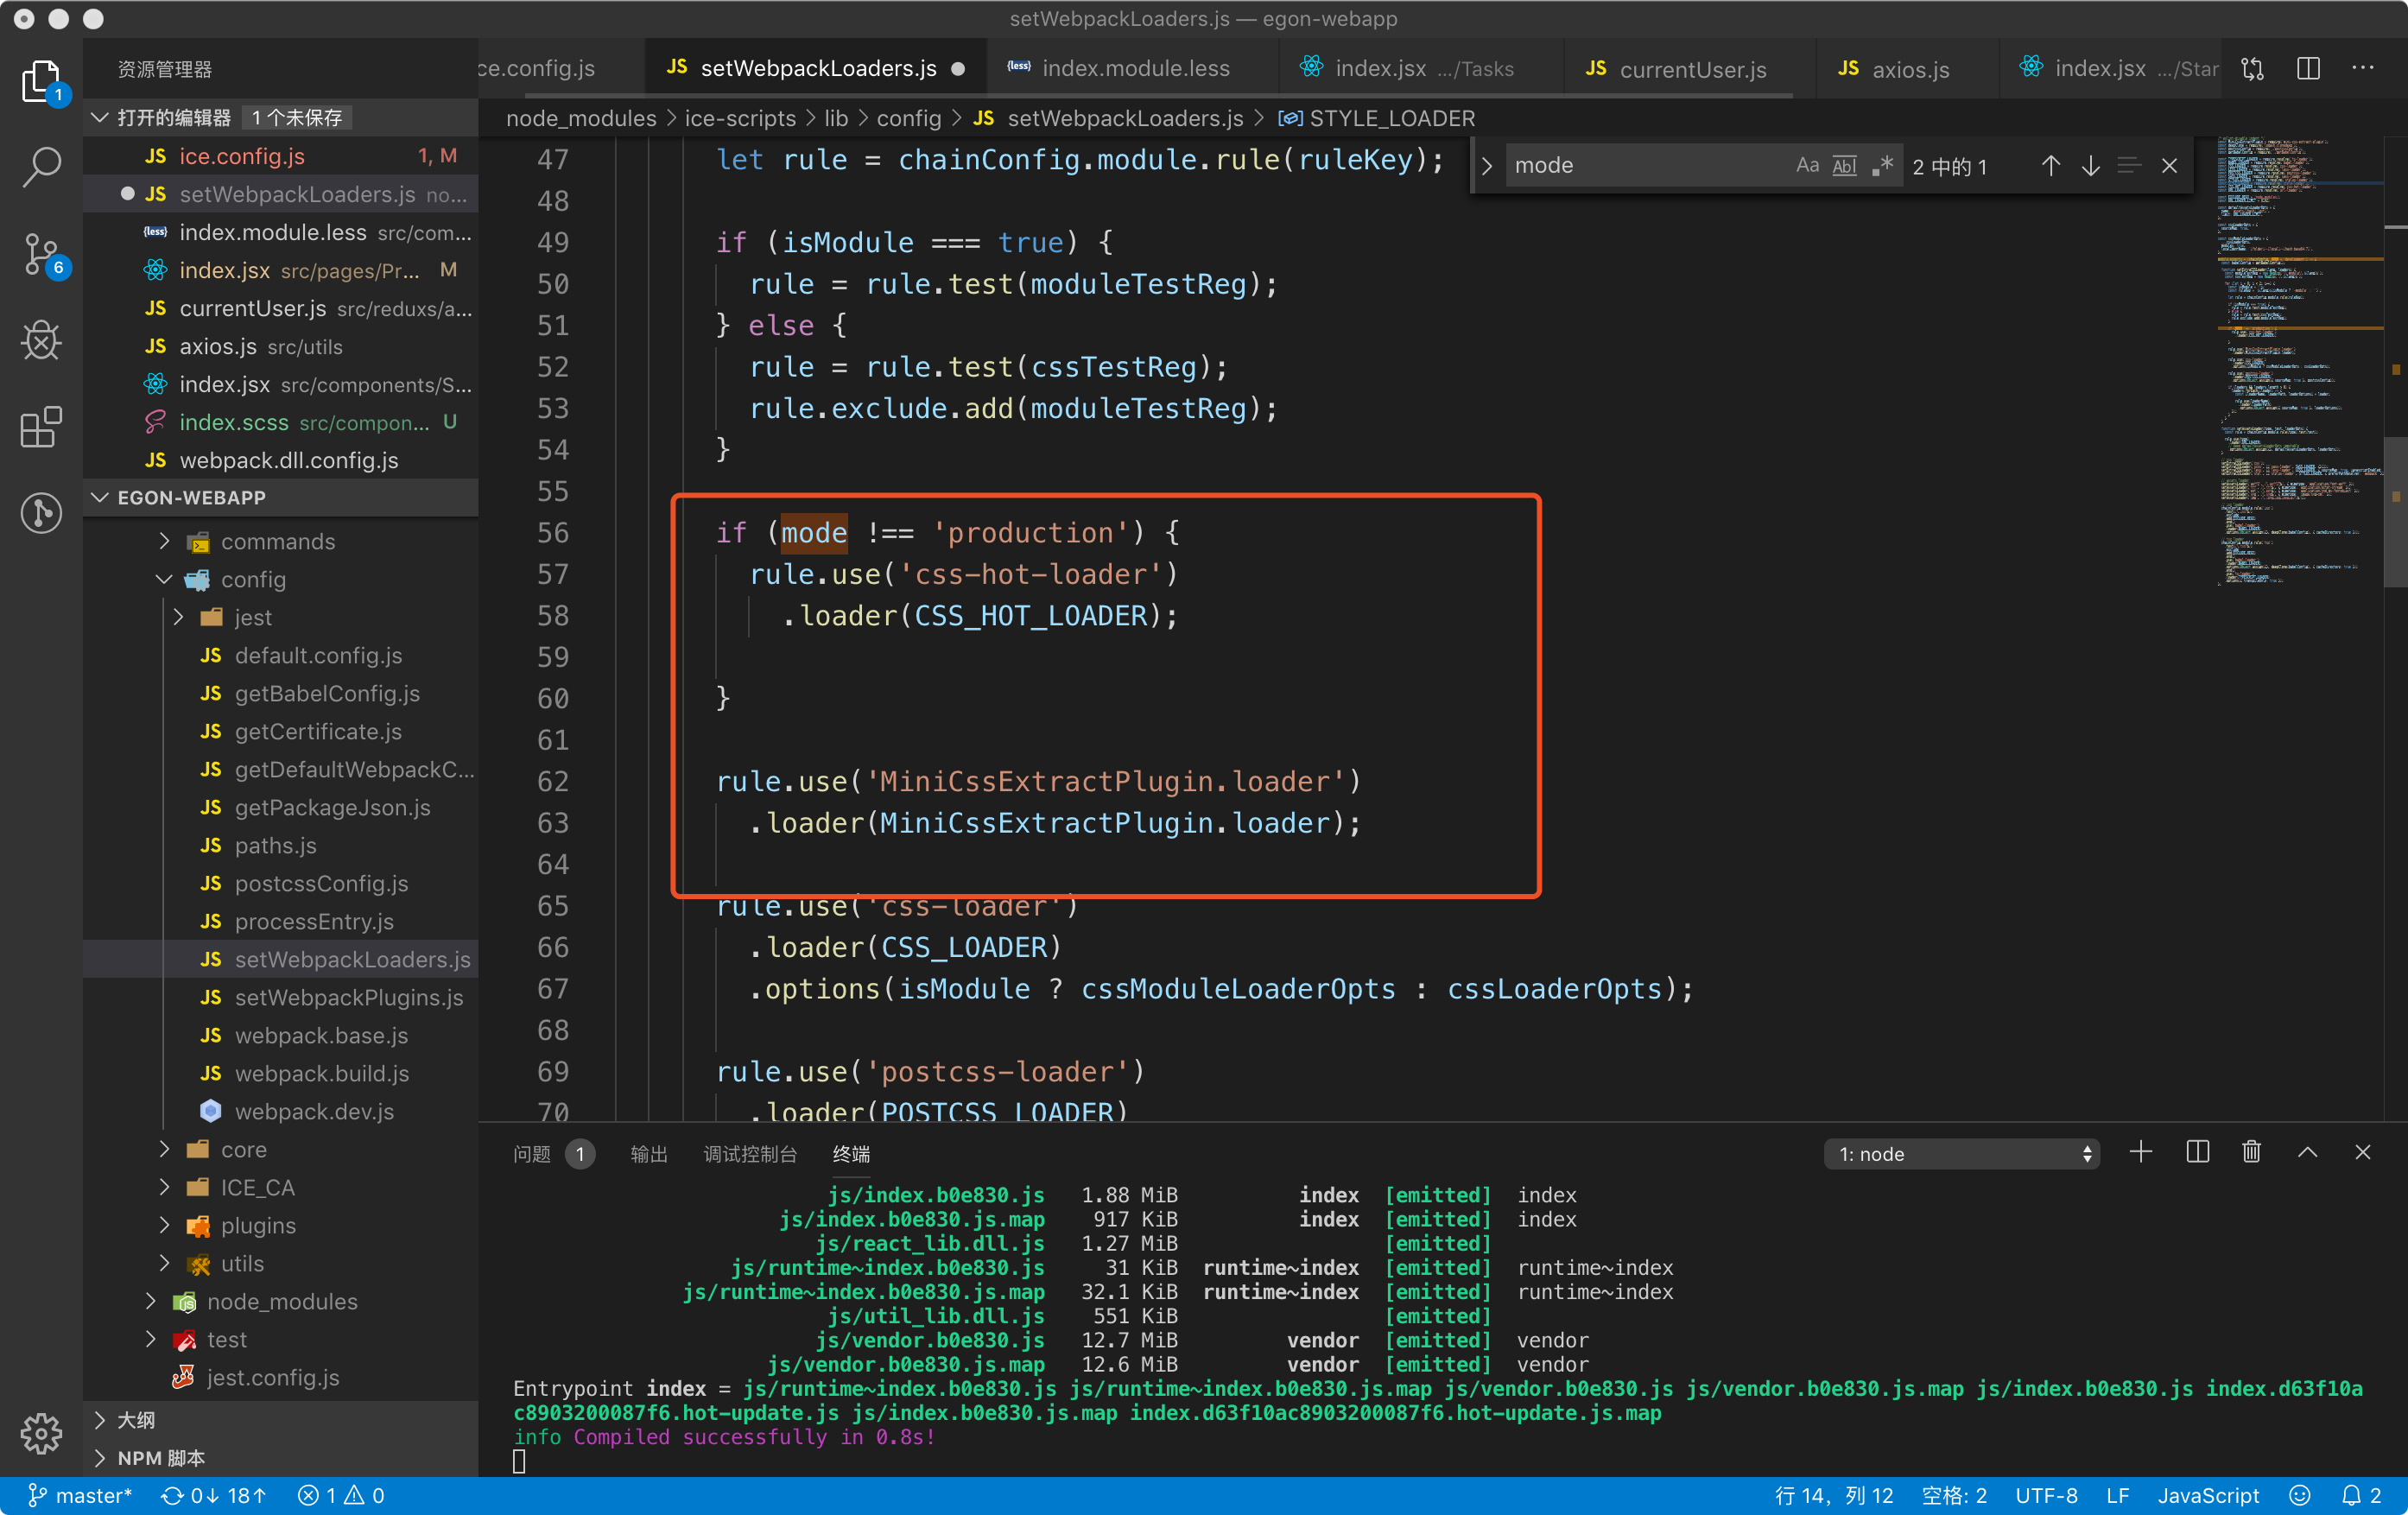Viewport: 2408px width, 1515px height.
Task: Open errors and warnings in status bar
Action: pos(341,1495)
